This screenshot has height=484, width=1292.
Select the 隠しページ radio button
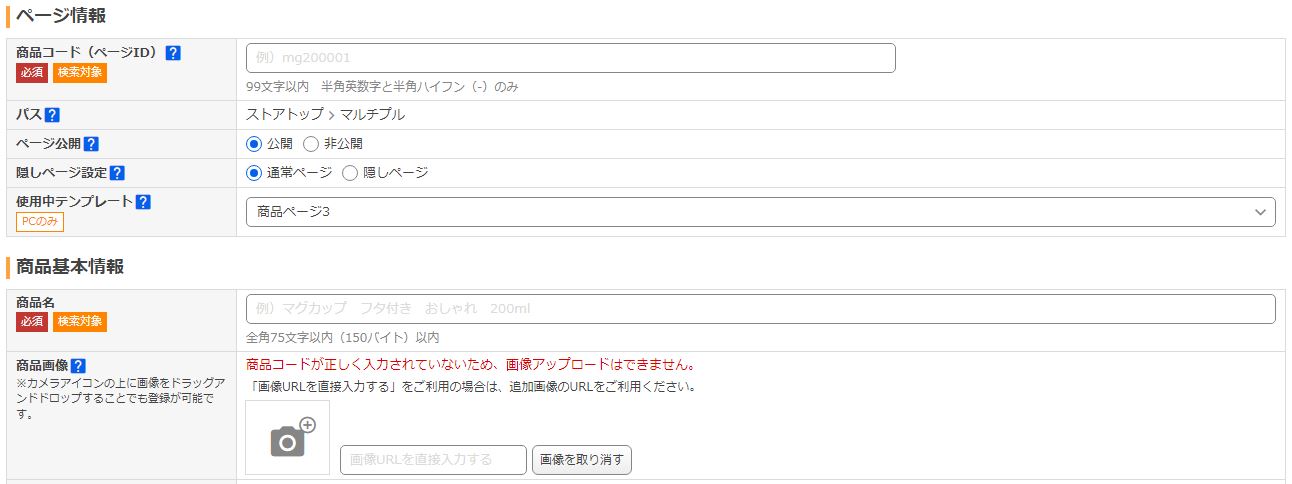350,173
